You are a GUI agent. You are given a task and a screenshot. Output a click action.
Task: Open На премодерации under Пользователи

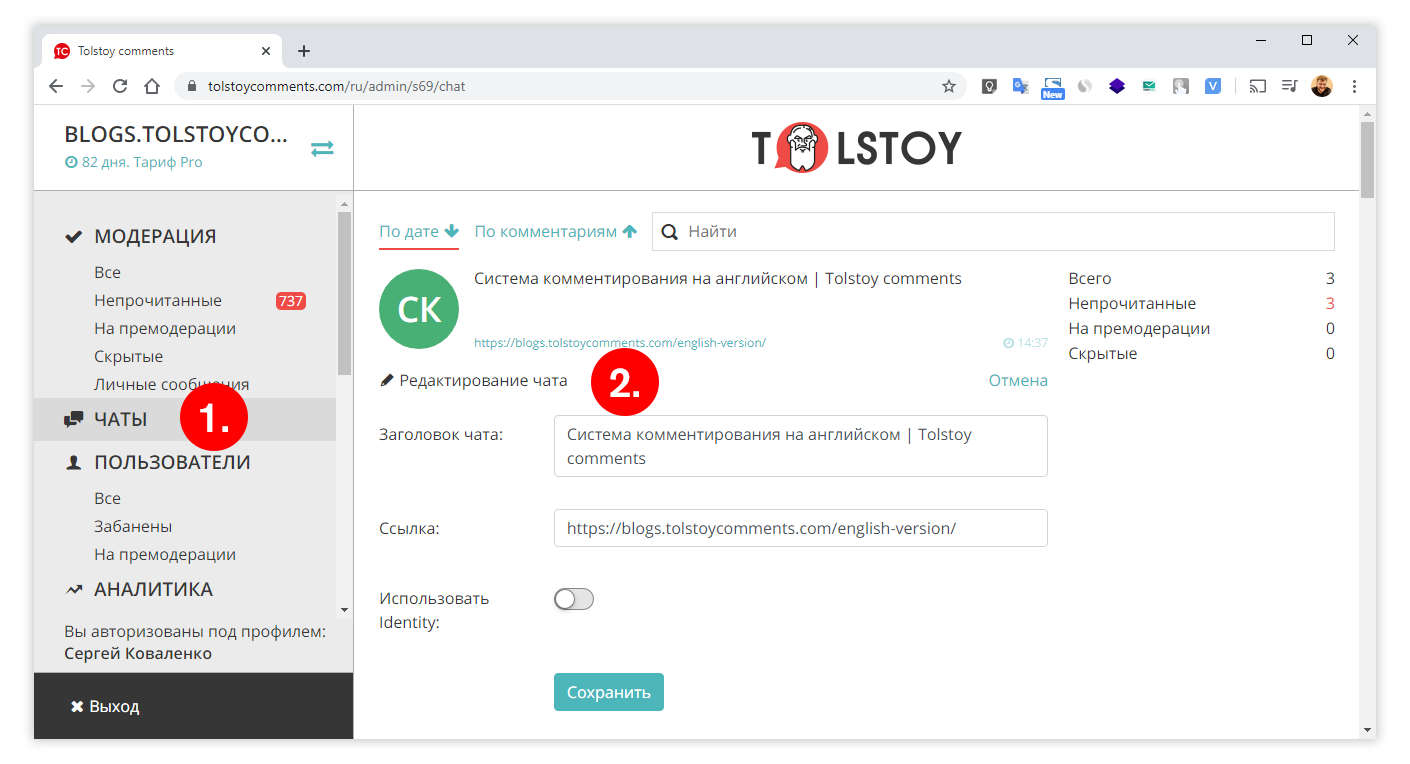coord(165,554)
